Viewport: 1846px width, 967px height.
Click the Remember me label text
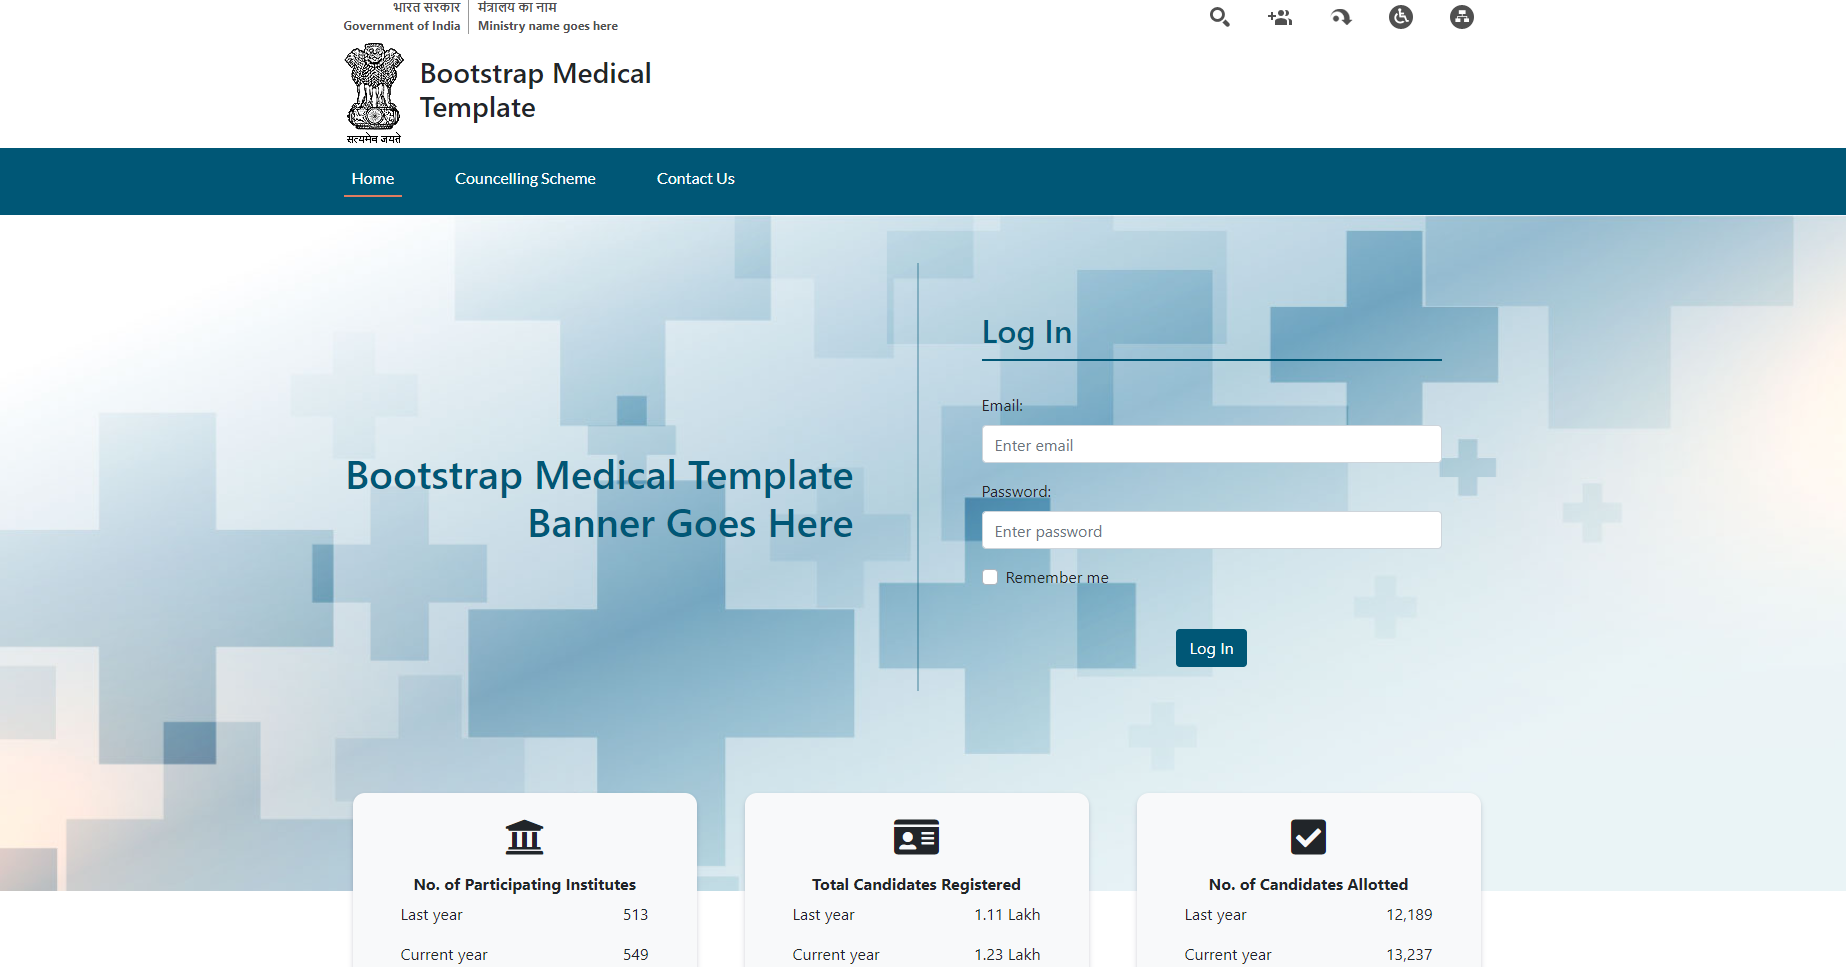[1057, 578]
